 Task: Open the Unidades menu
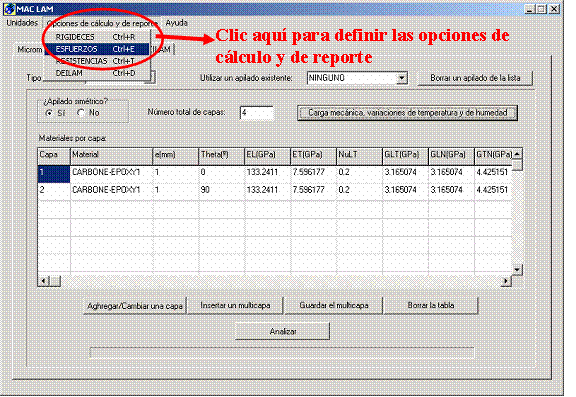coord(22,23)
